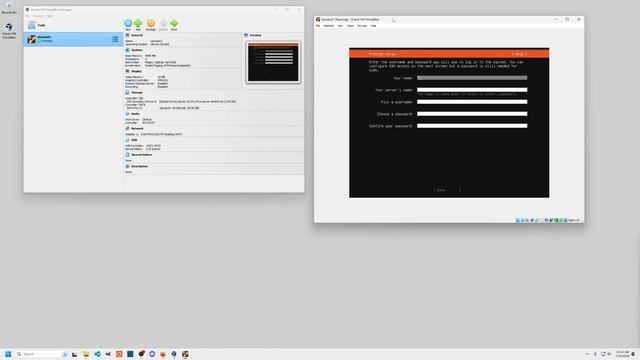Click the Discard toolbar icon in VirtualBox Manager
640x360 pixels.
click(x=163, y=24)
